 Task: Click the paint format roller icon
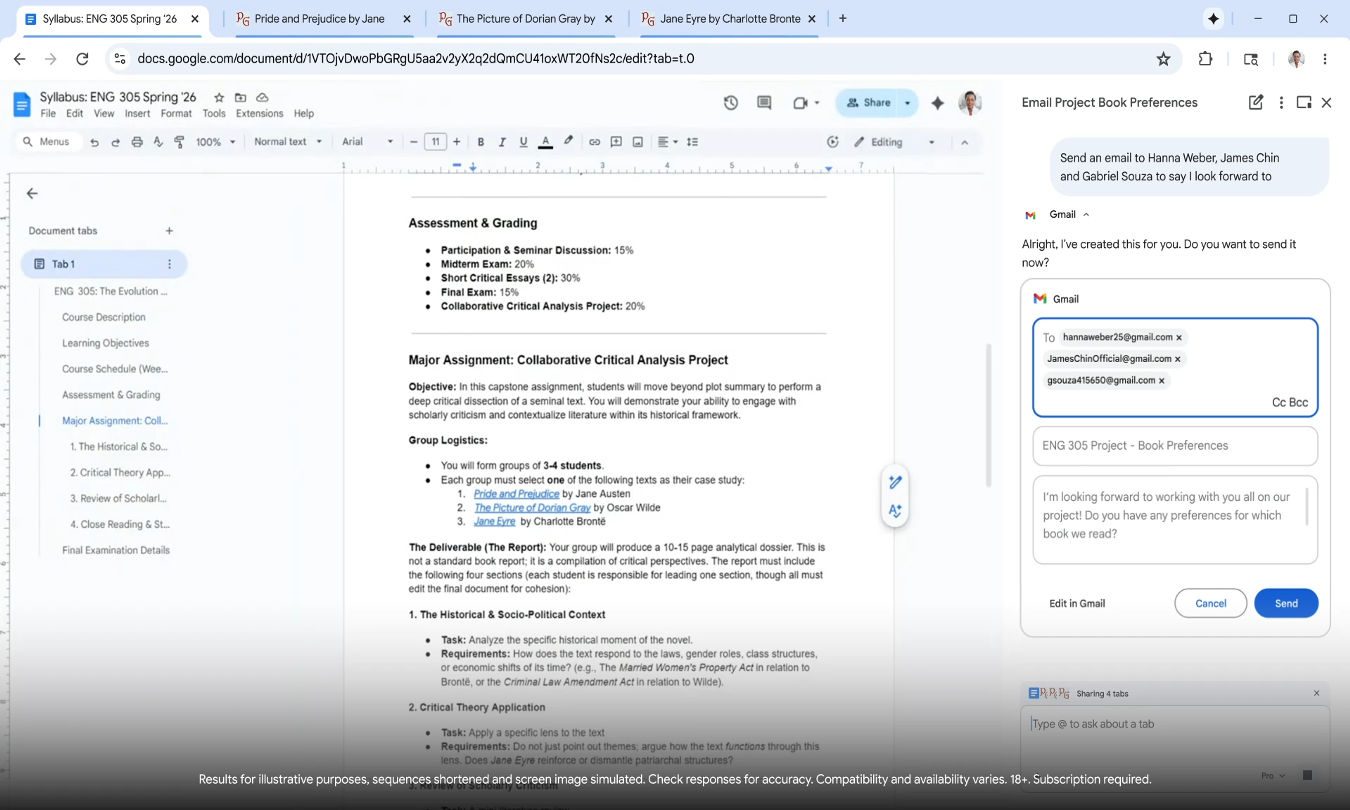pyautogui.click(x=179, y=142)
